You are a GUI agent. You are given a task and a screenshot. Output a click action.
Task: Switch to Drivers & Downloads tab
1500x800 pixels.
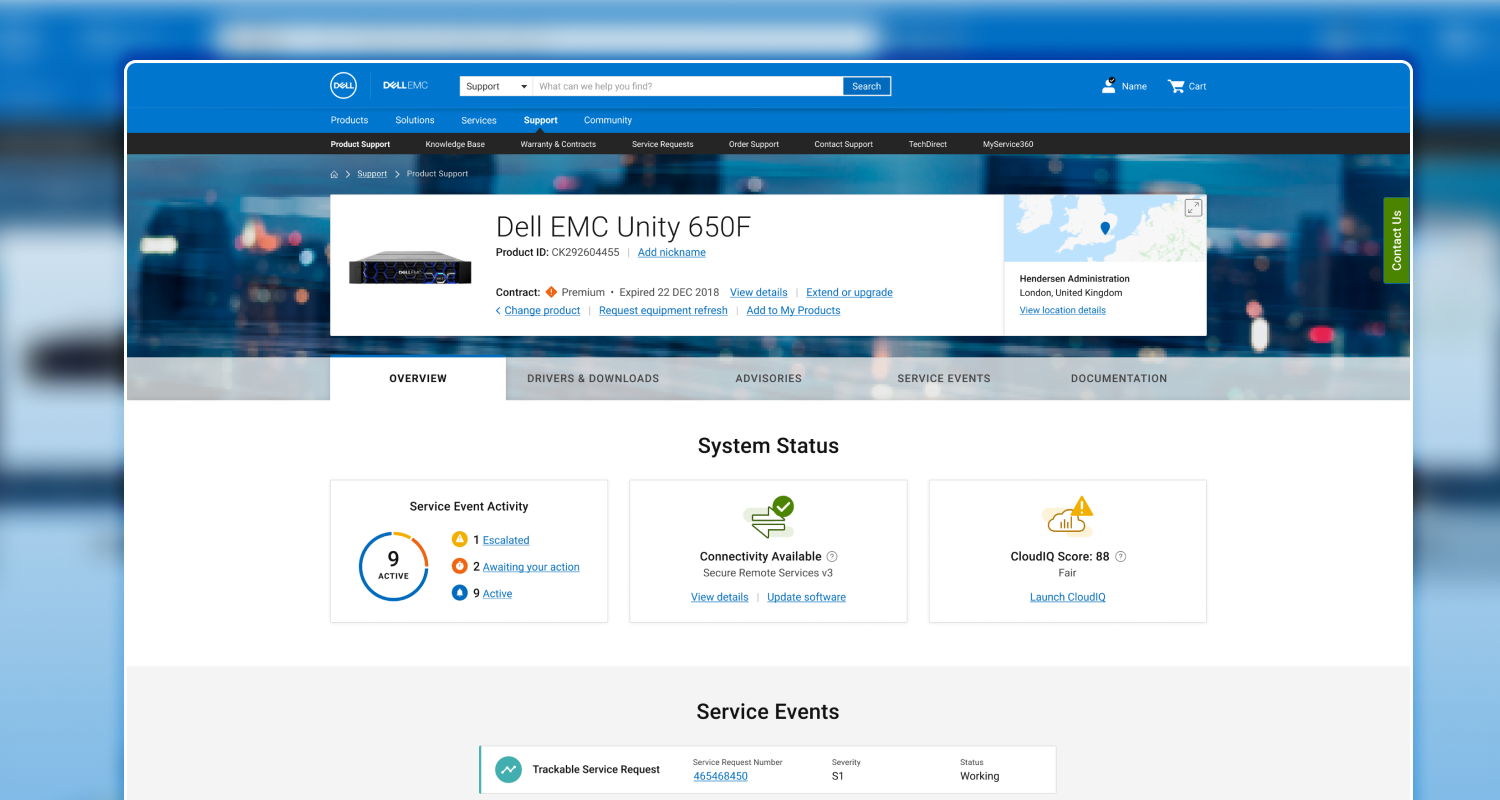coord(593,378)
